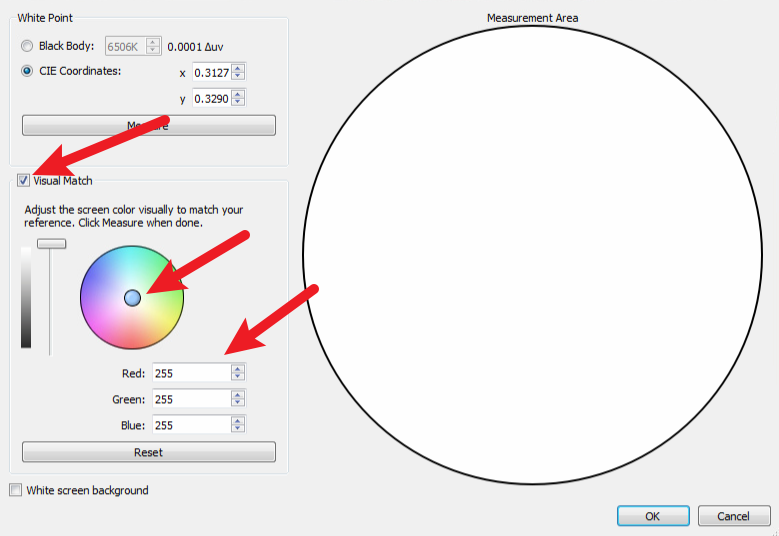Click the Cancel button

coord(734,516)
